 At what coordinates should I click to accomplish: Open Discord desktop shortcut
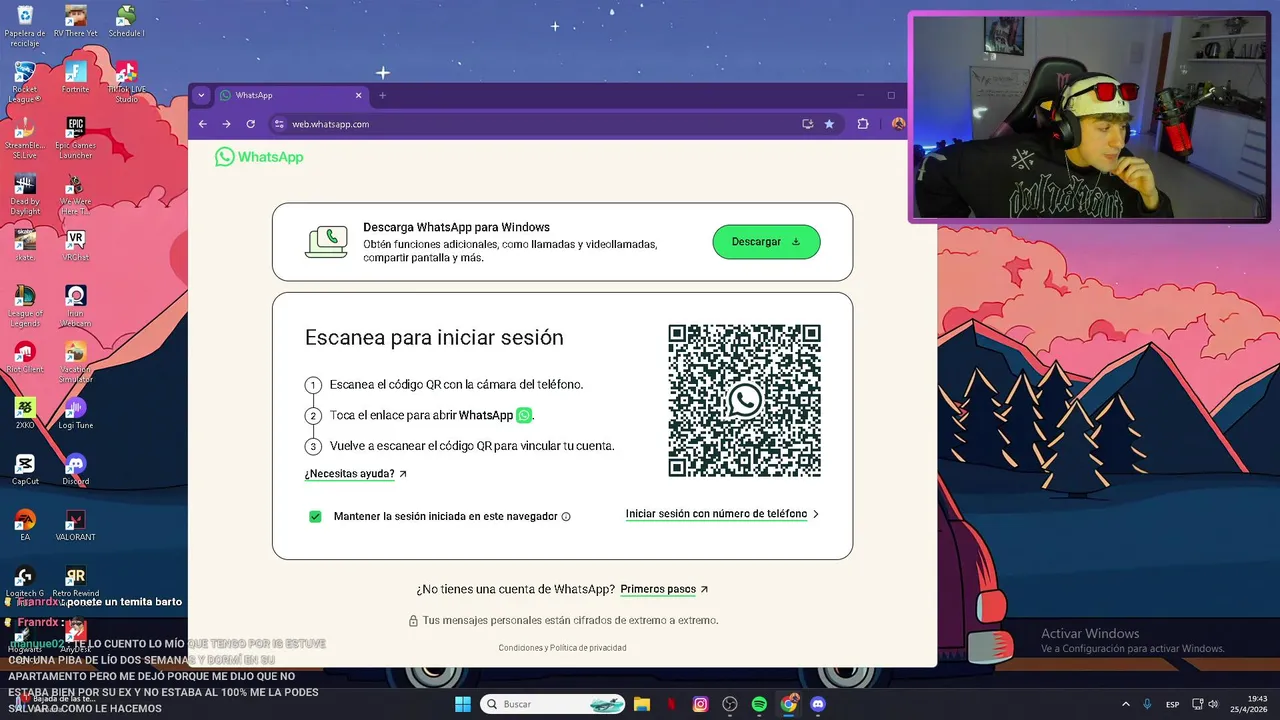tap(75, 469)
